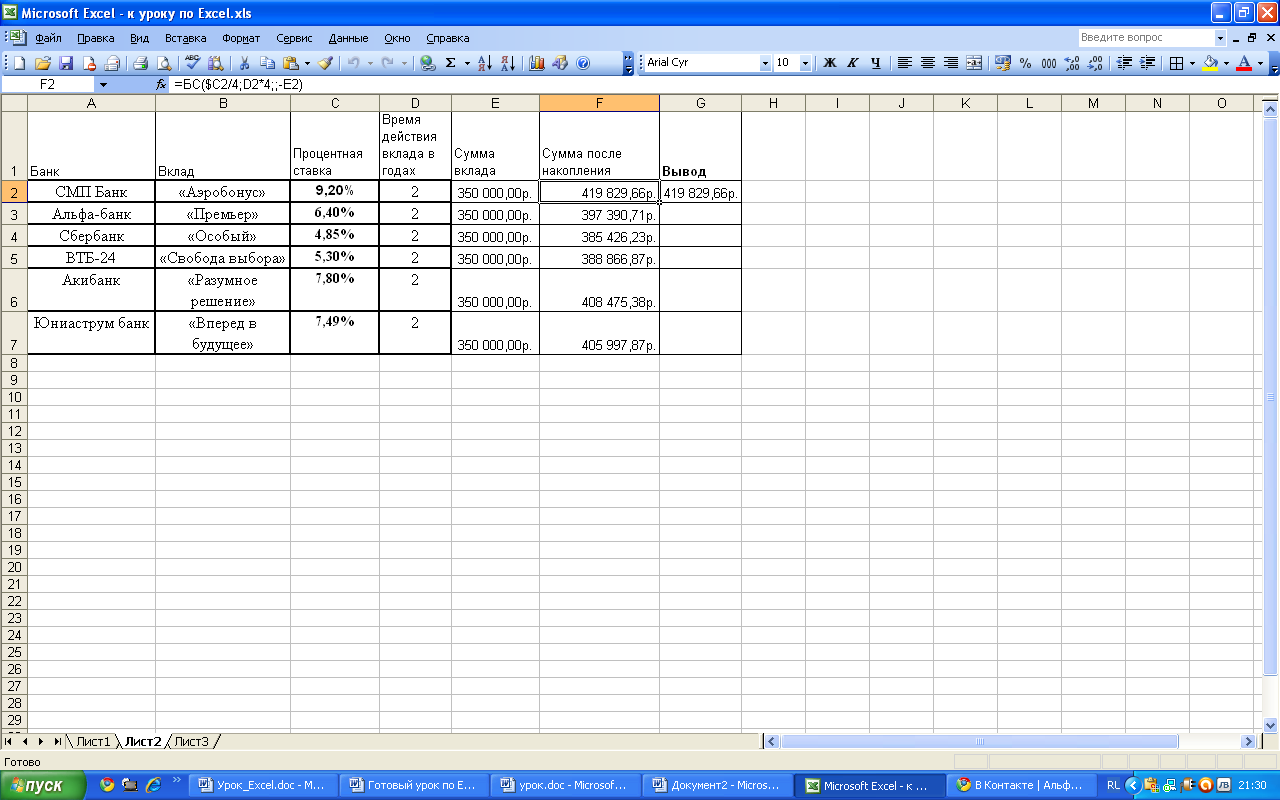Switch to the Лист3 sheet tab
1280x800 pixels.
click(191, 741)
